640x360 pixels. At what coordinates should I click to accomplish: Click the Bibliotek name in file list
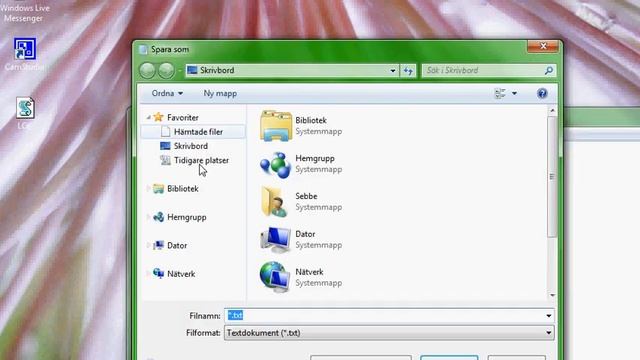[311, 120]
